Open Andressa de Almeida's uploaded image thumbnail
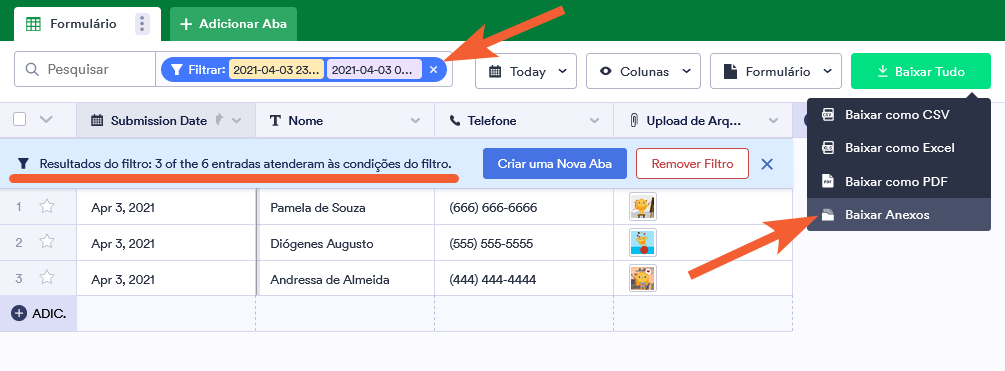Viewport: 1005px width, 371px height. (x=642, y=278)
